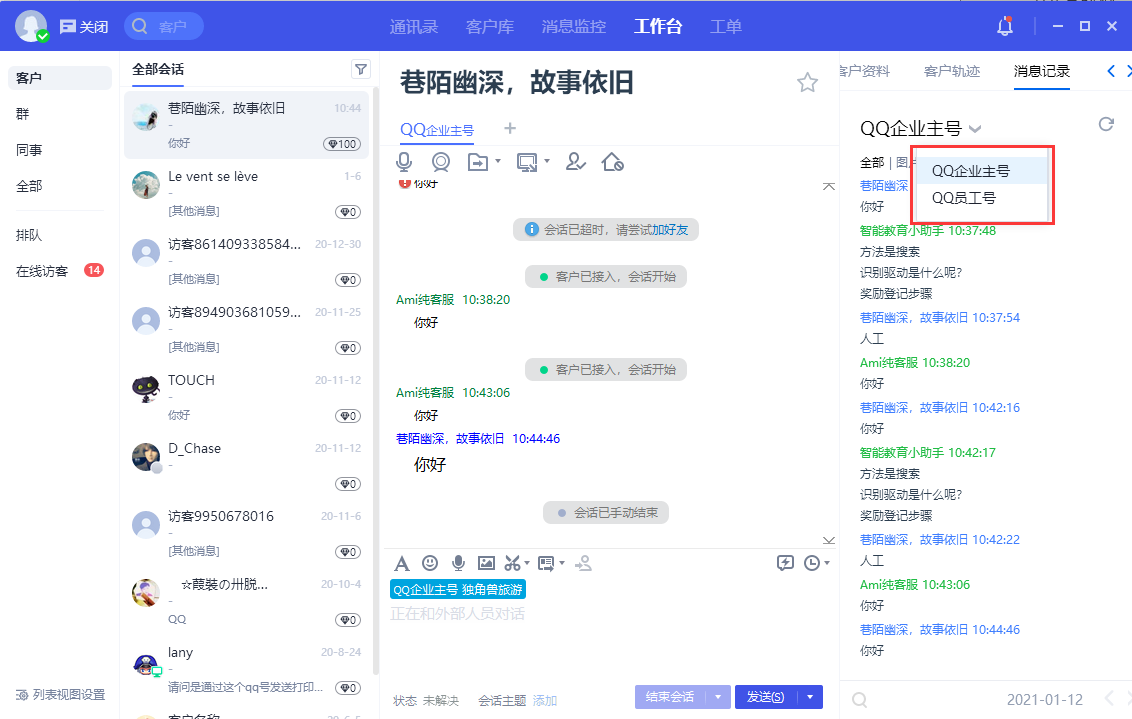Open the 工单 tab
The image size is (1132, 719).
coord(726,27)
